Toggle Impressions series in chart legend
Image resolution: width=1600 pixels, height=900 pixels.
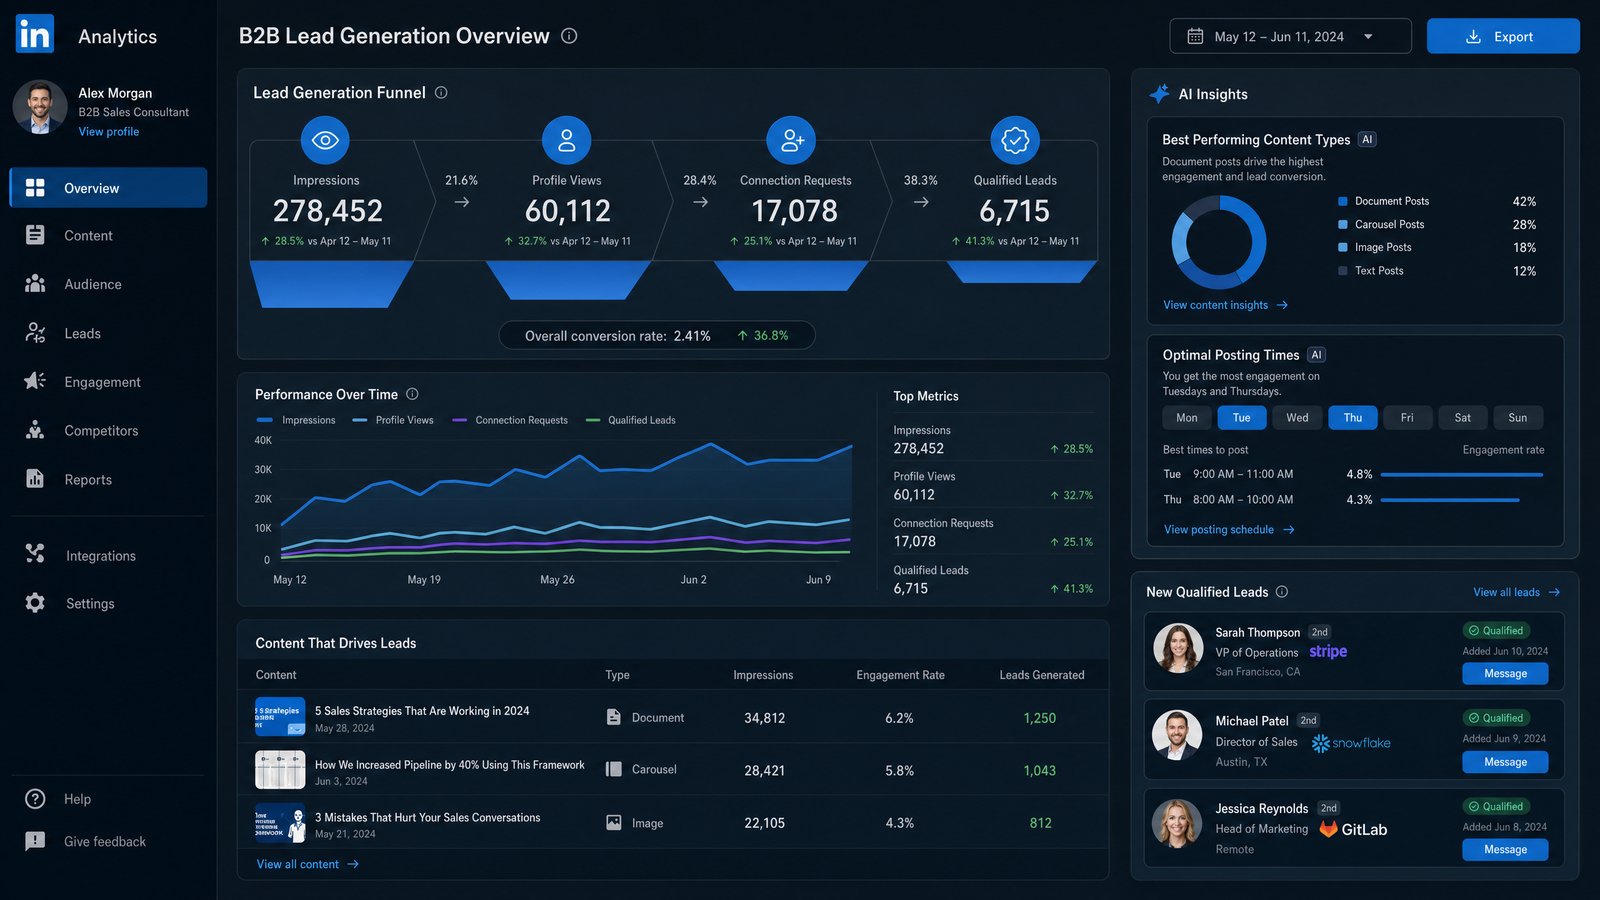[296, 420]
